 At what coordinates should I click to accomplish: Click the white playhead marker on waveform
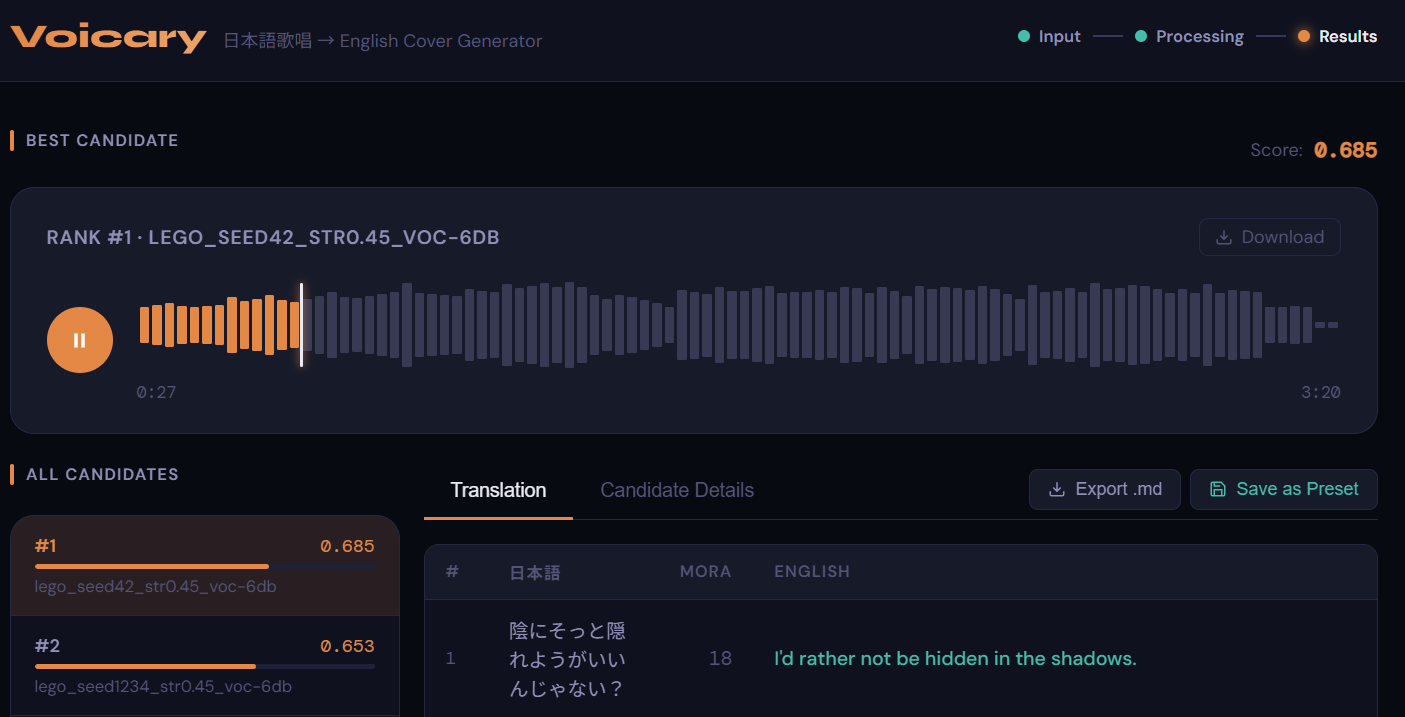[301, 325]
